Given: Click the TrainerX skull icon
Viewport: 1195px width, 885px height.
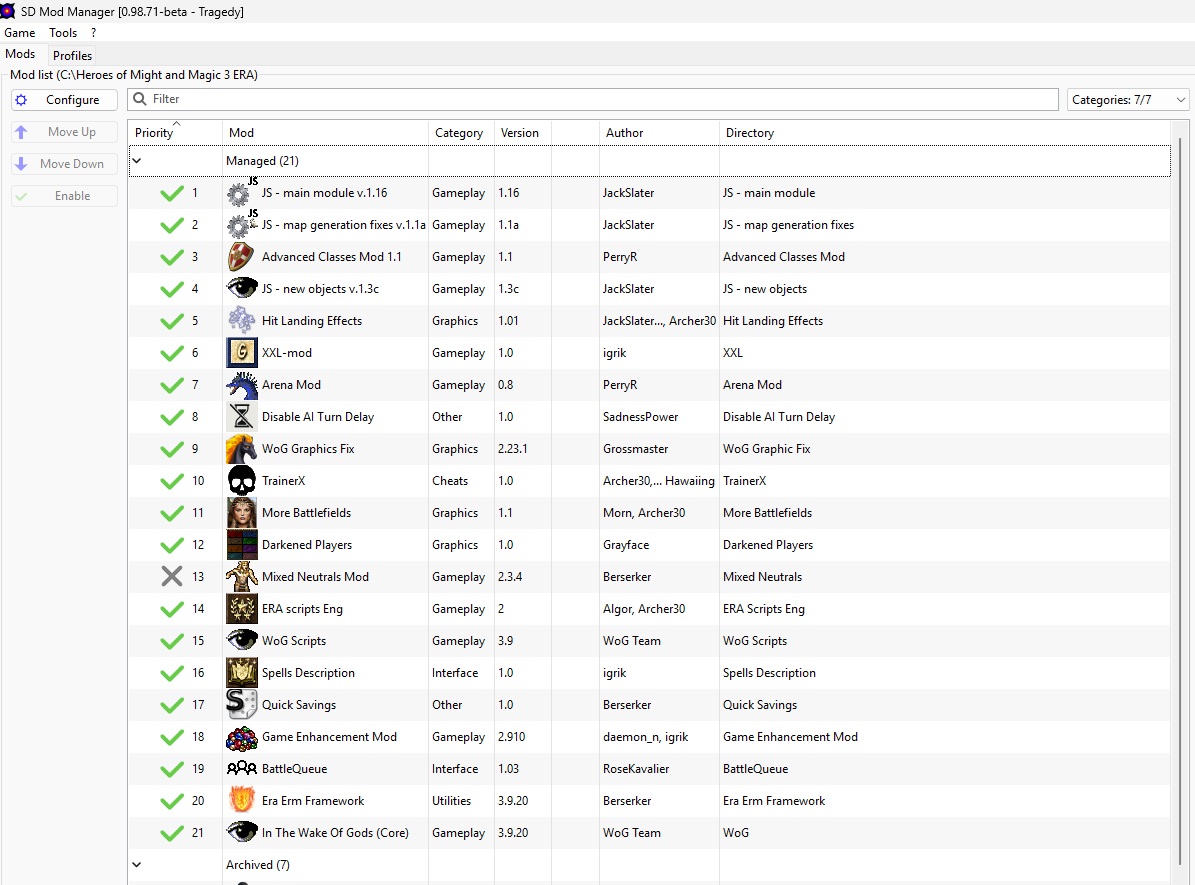Looking at the screenshot, I should point(242,481).
